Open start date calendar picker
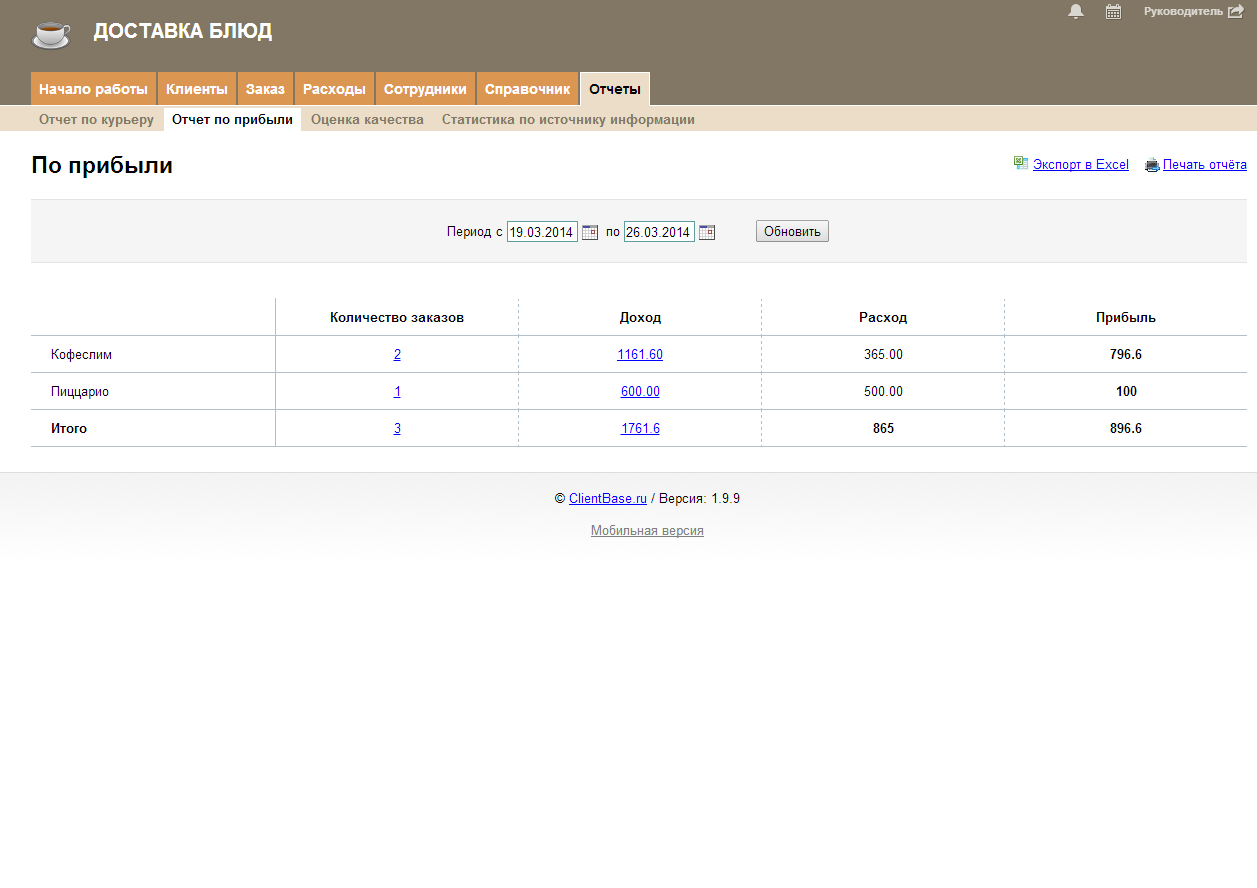This screenshot has height=888, width=1257. point(590,232)
